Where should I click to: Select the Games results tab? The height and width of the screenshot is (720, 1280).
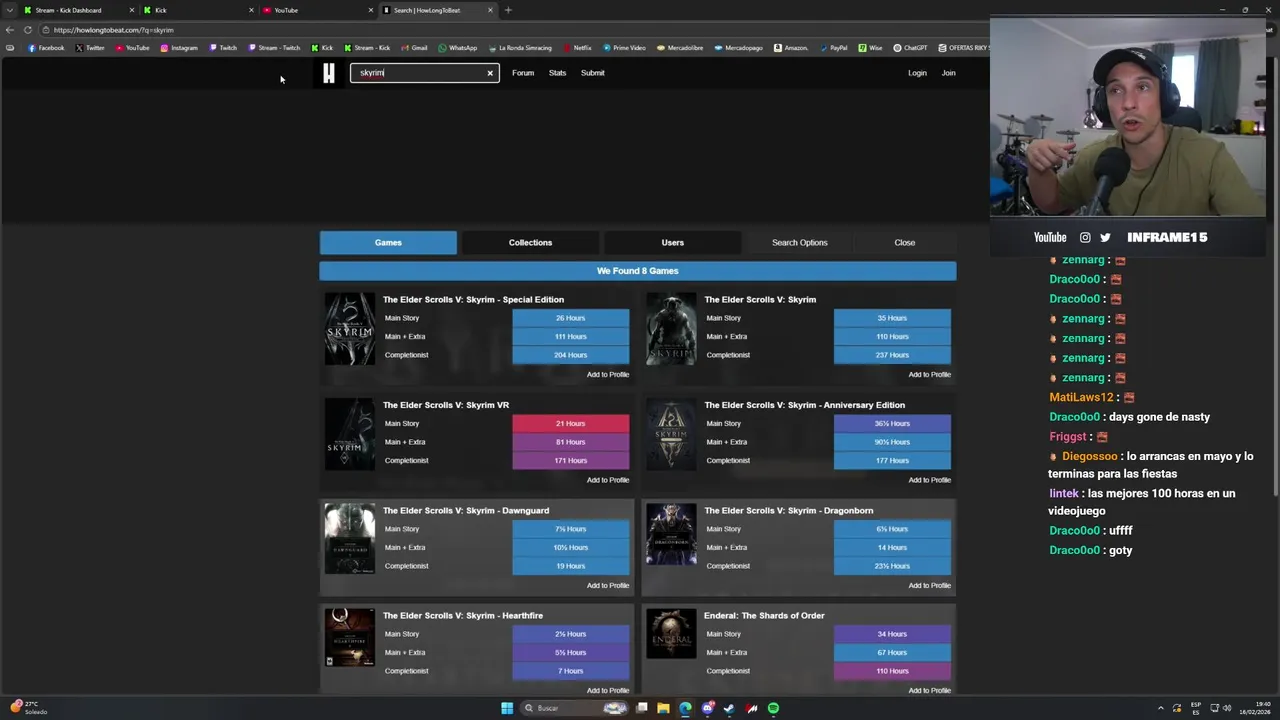[x=388, y=243]
